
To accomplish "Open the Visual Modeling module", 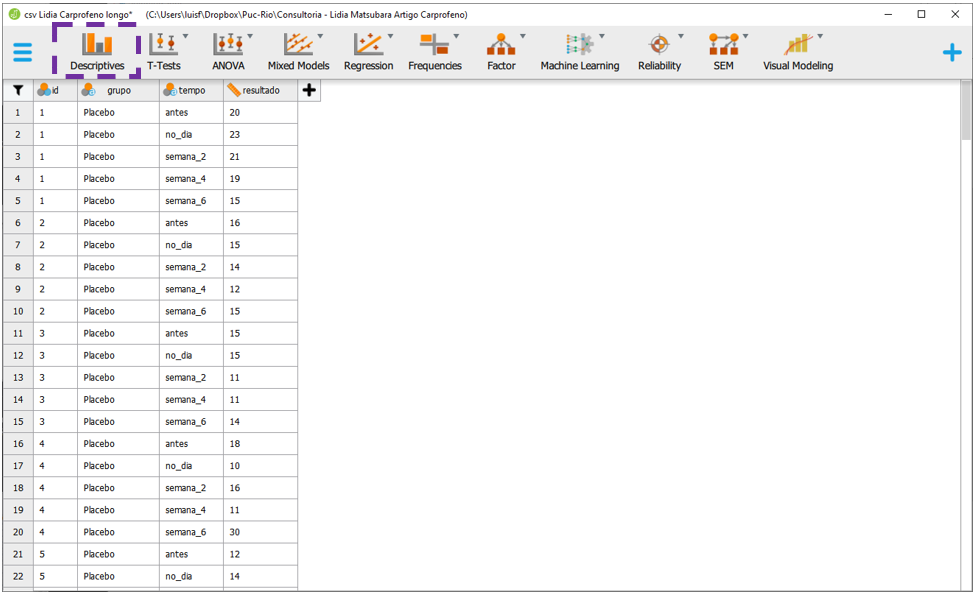I will (x=797, y=52).
